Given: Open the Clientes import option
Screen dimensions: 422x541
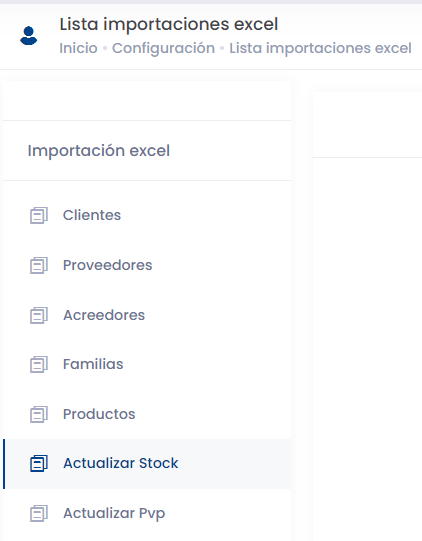Looking at the screenshot, I should pos(147,215).
